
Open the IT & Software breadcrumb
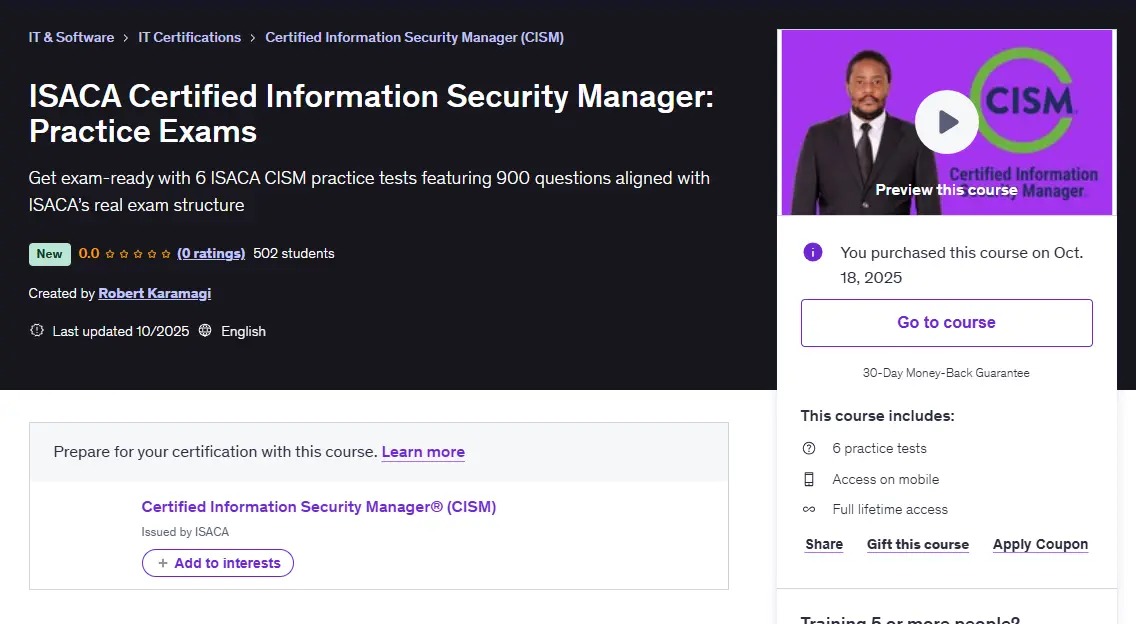[71, 37]
